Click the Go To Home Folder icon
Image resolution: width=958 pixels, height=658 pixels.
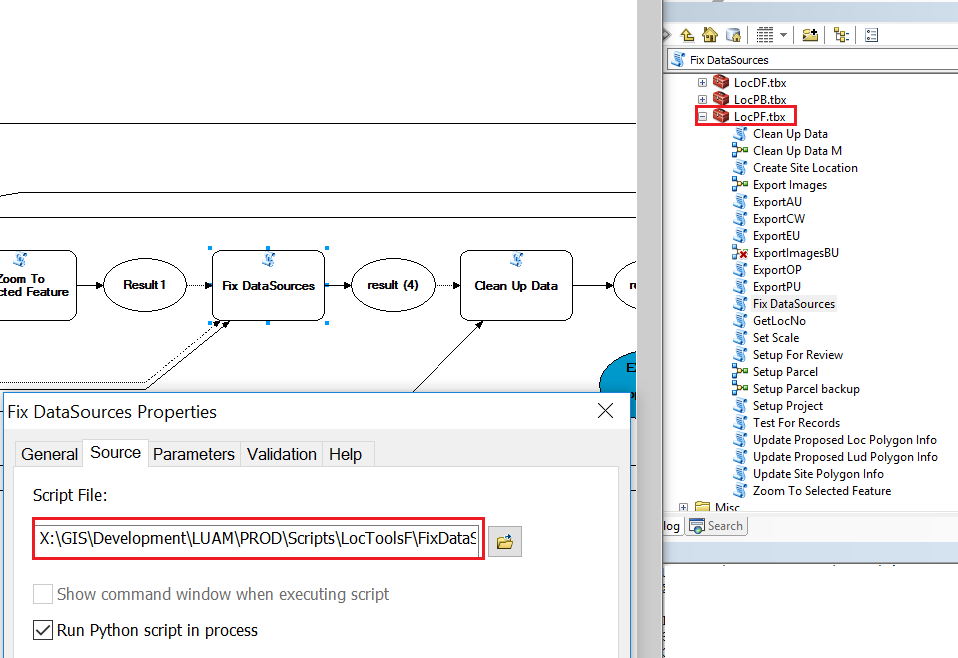710,35
